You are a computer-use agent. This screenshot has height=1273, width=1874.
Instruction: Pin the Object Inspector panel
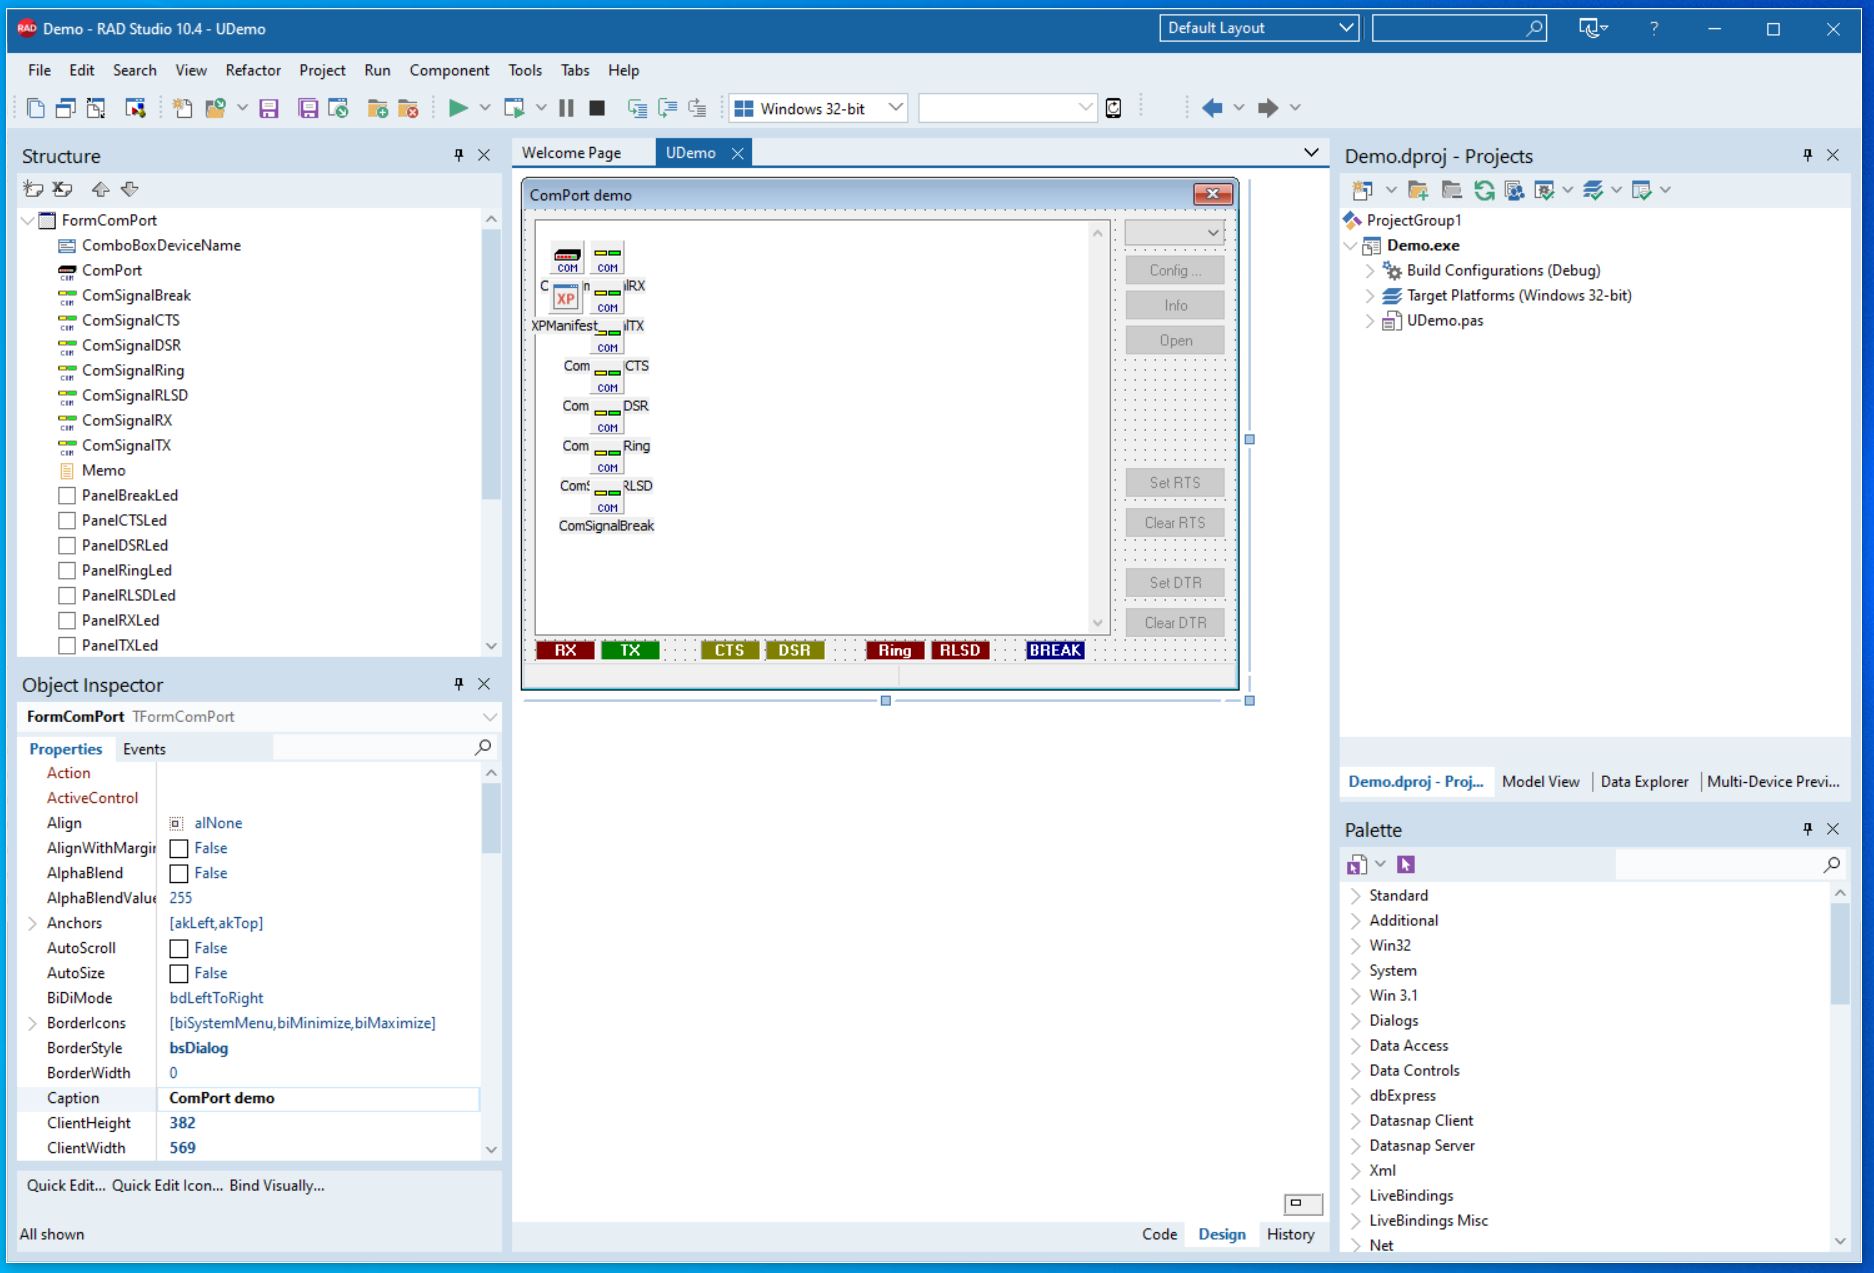pos(459,684)
